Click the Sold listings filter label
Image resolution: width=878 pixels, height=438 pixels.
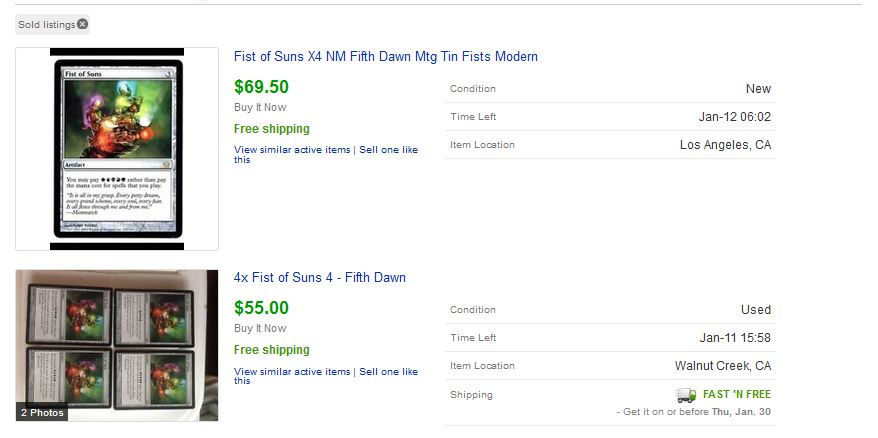(x=46, y=24)
